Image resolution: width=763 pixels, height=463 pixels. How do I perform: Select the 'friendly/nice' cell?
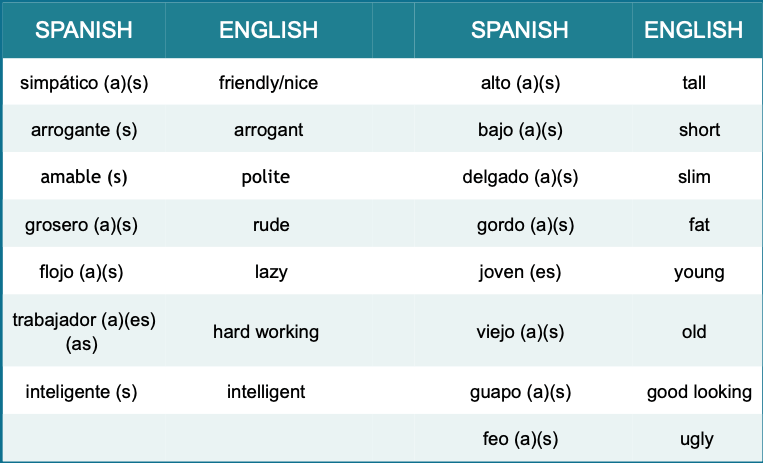coord(268,83)
